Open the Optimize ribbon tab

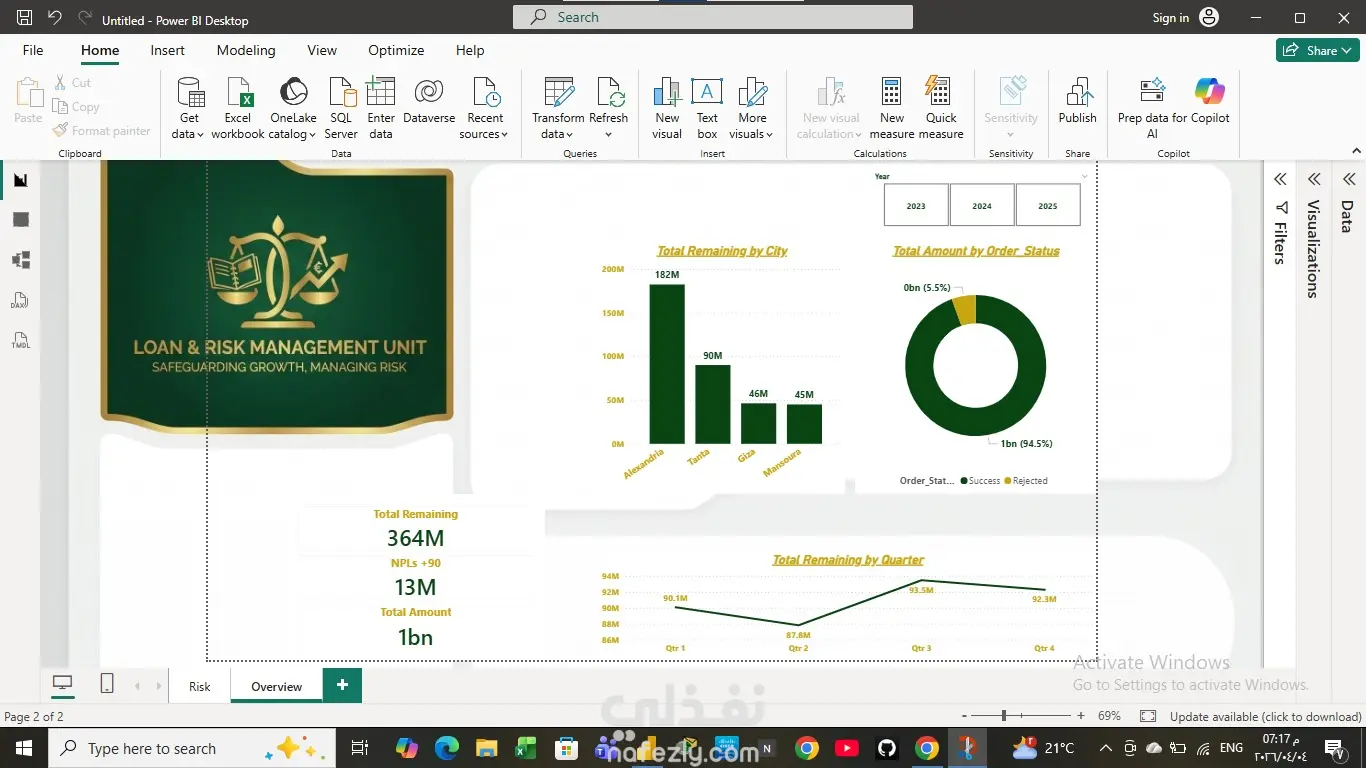[396, 50]
